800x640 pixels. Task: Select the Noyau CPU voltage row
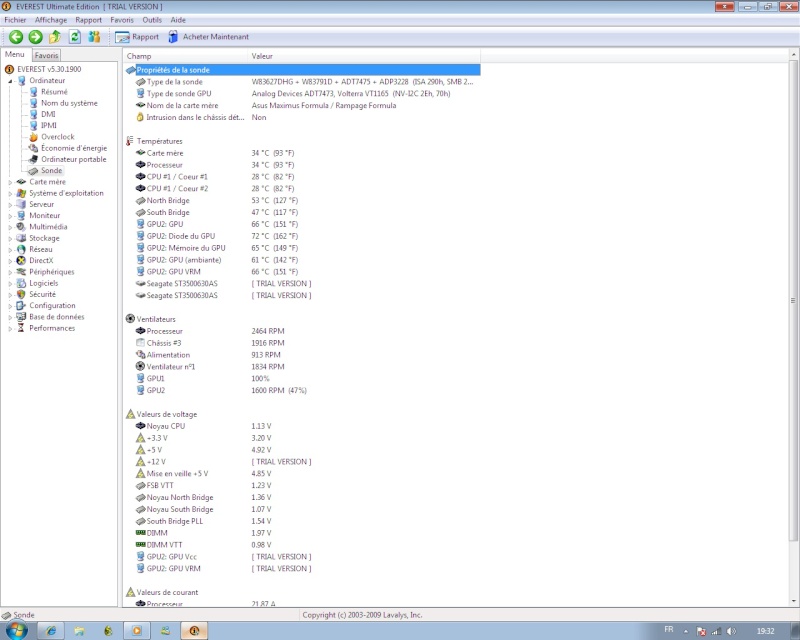tap(302, 426)
